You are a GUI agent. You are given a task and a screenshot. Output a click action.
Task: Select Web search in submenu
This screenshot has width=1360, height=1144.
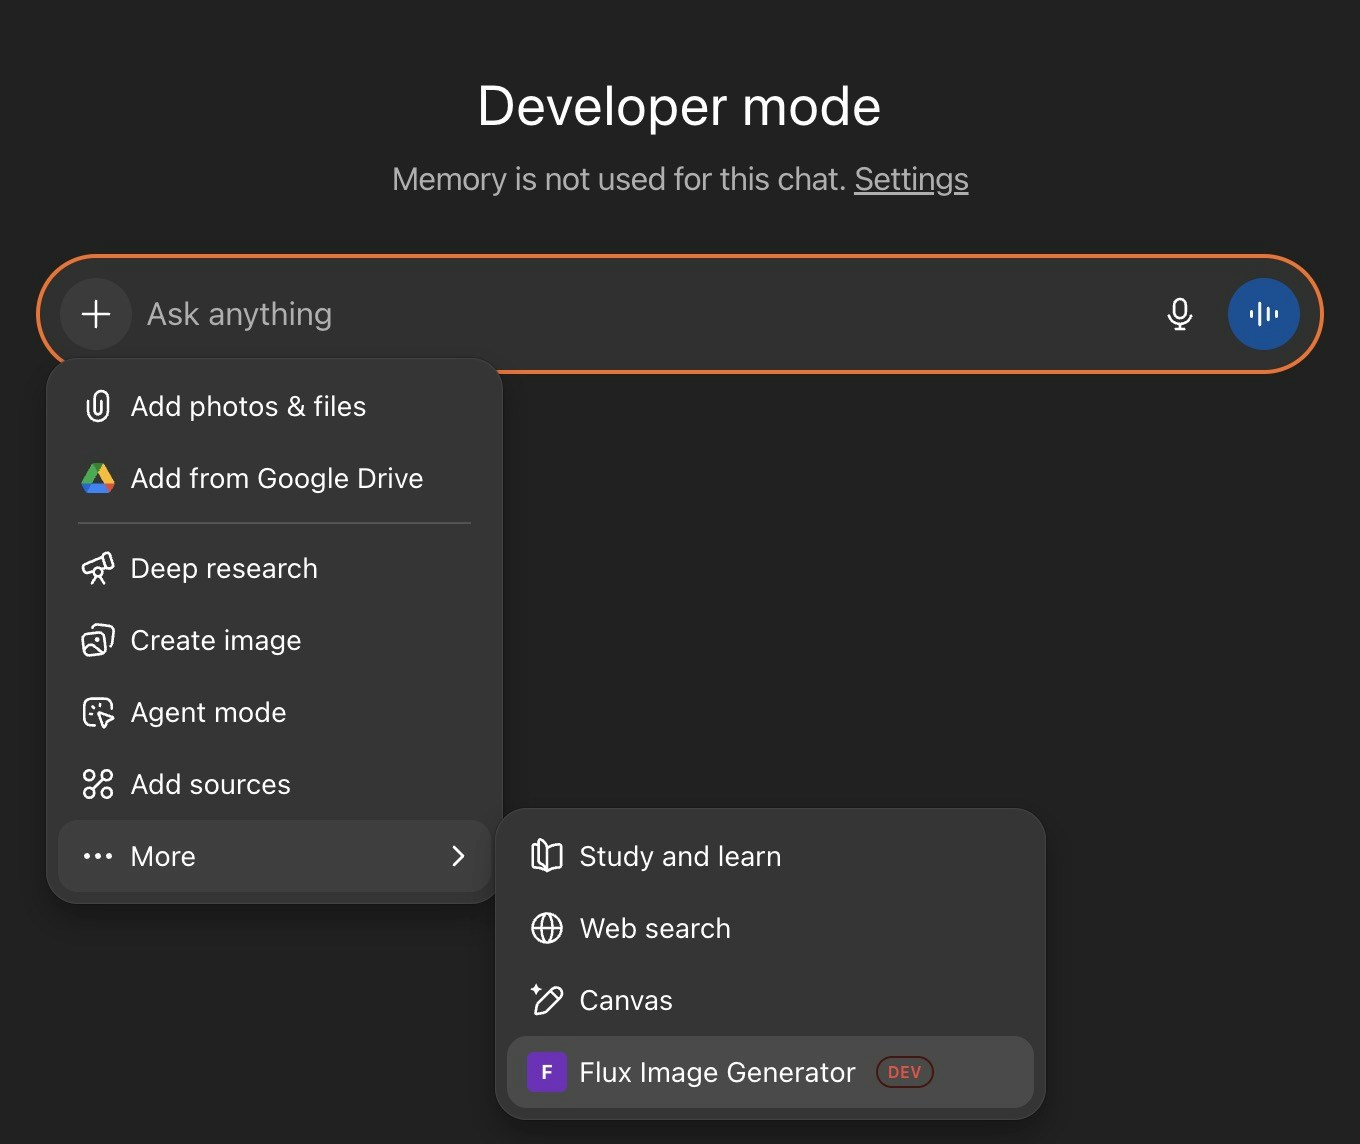click(x=770, y=928)
